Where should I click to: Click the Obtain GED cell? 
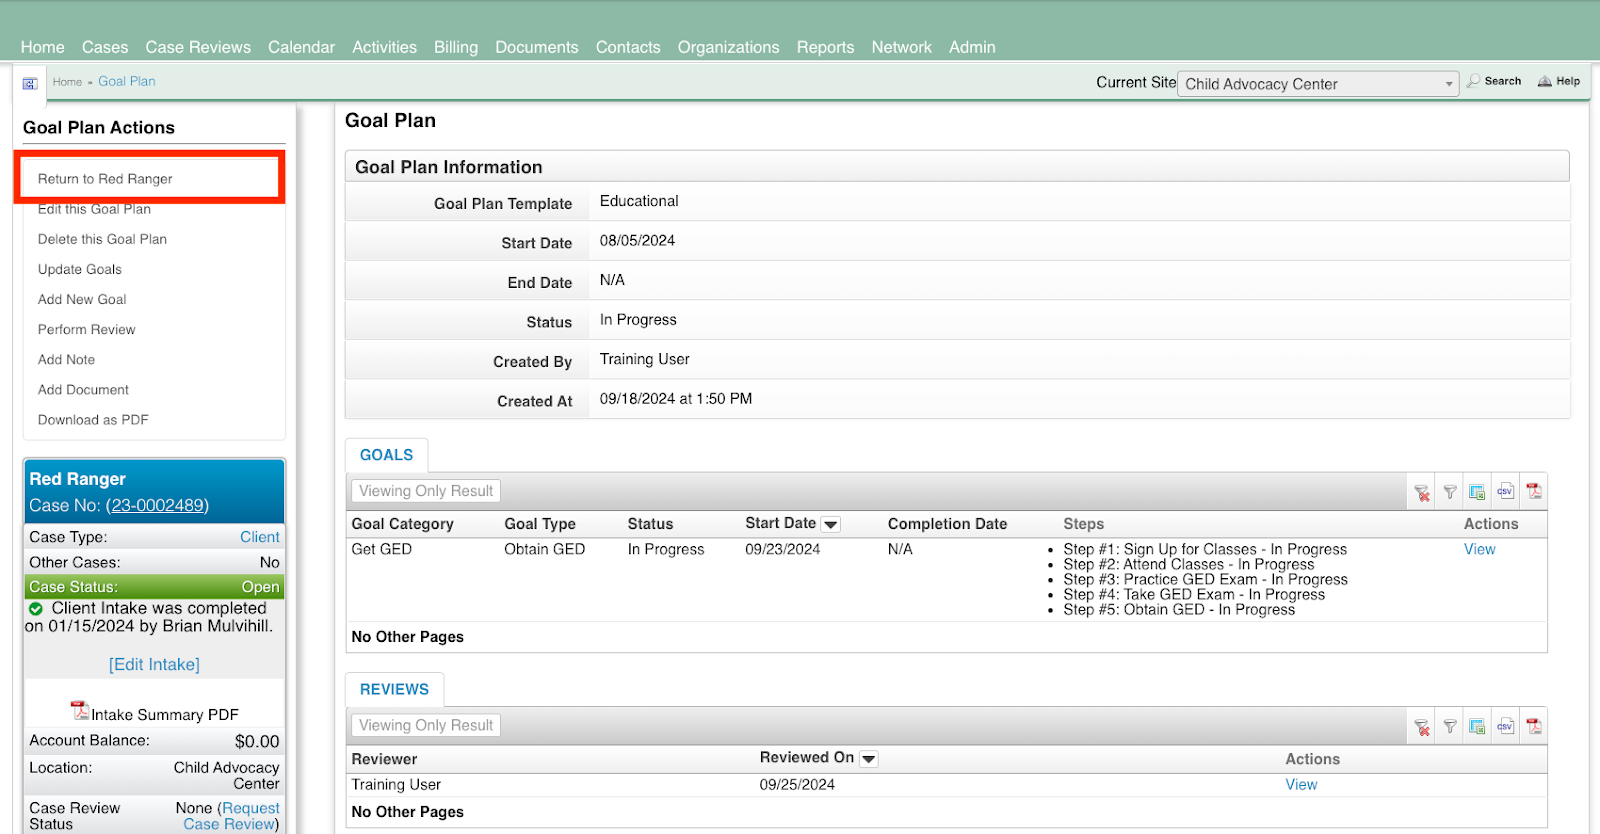pyautogui.click(x=544, y=550)
